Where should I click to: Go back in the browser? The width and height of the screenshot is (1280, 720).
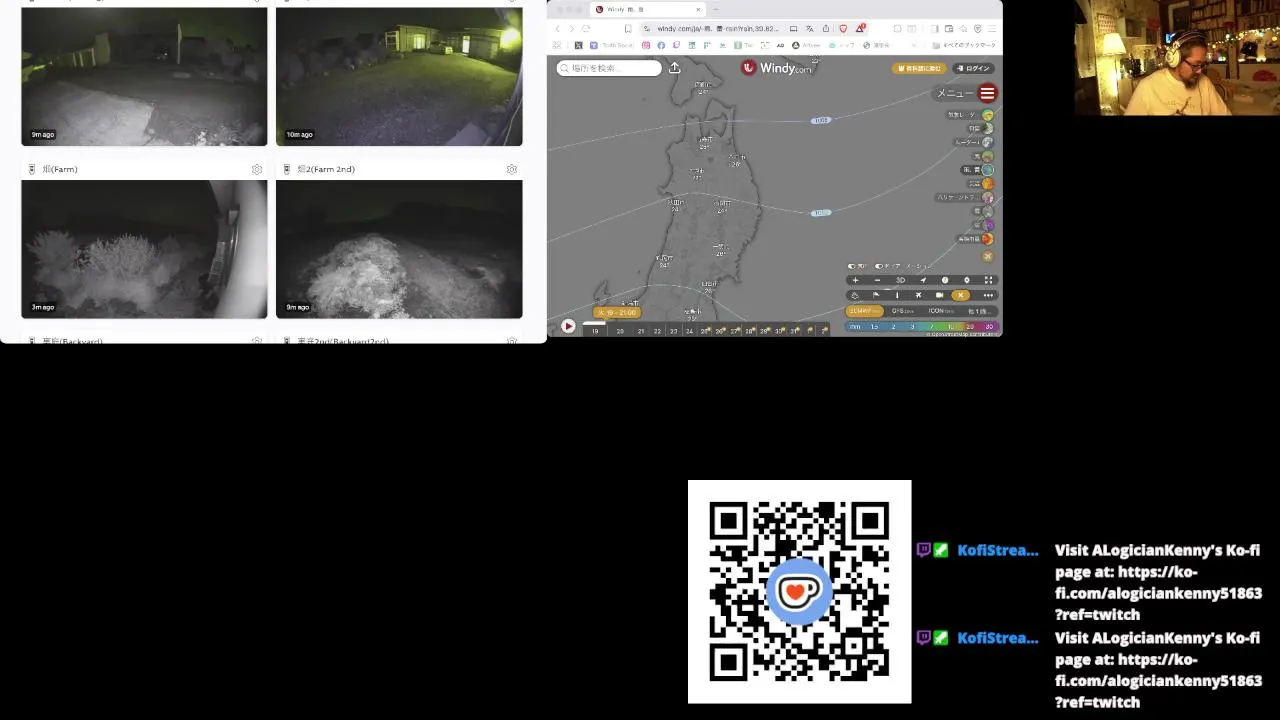click(x=558, y=28)
